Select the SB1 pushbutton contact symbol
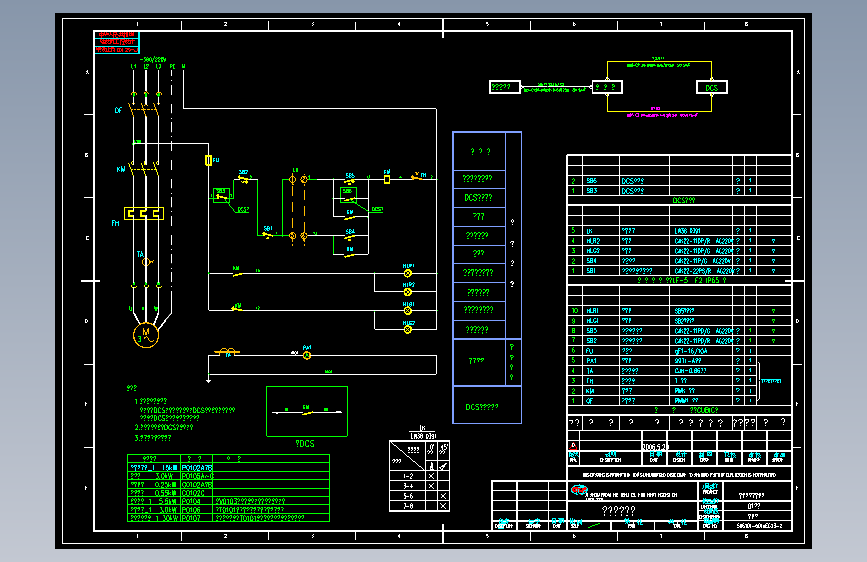Viewport: 867px width, 562px height. 268,235
